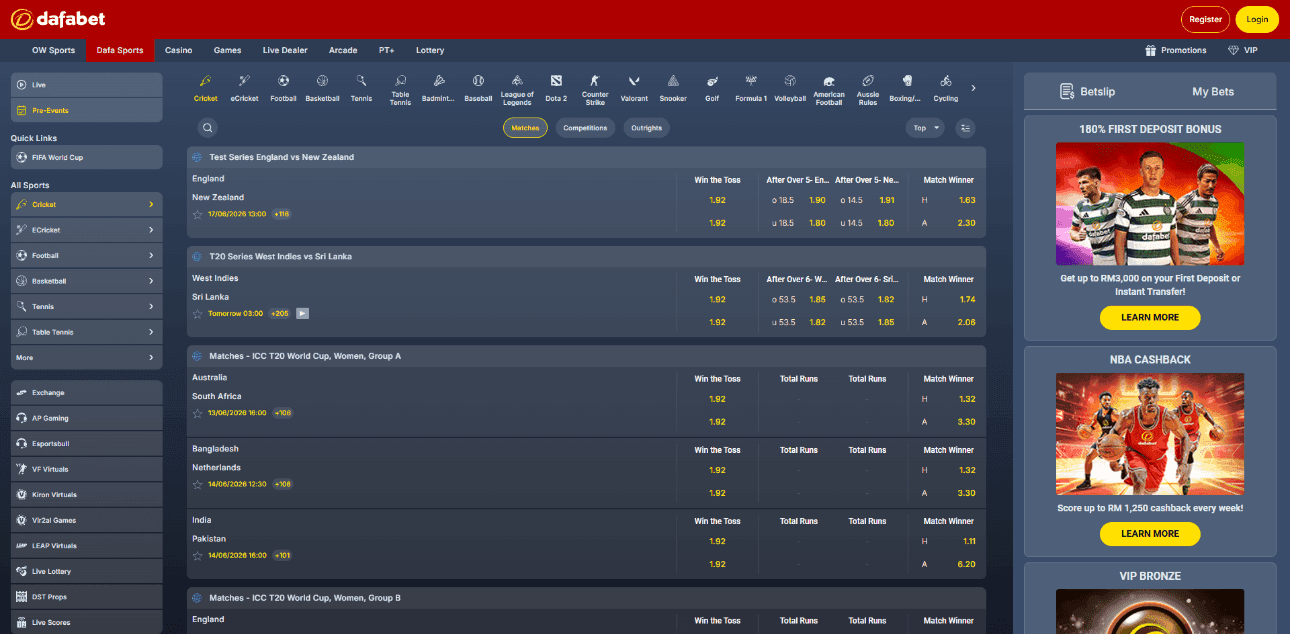Open +205 markets for West Indies match
Viewport: 1290px width, 634px height.
279,313
